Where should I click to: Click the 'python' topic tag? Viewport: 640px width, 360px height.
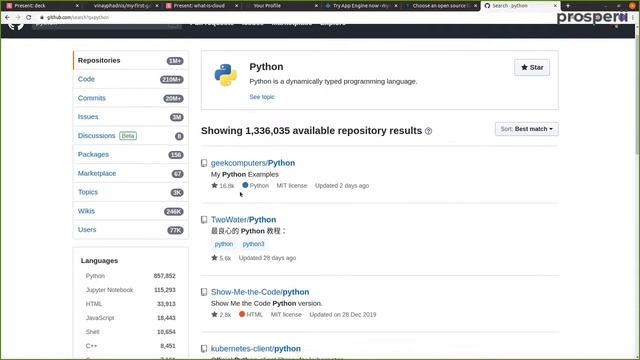224,244
